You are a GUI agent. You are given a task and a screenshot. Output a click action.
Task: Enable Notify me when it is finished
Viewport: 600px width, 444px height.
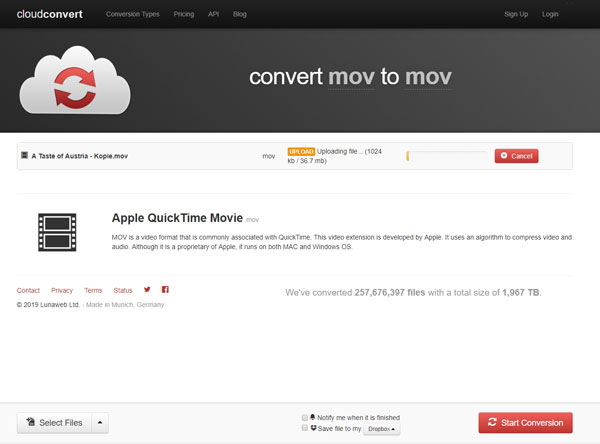(305, 417)
